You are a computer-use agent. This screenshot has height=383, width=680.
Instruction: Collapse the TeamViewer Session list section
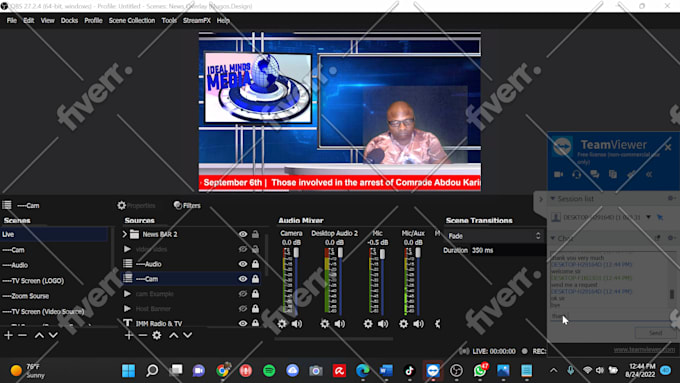tap(553, 199)
